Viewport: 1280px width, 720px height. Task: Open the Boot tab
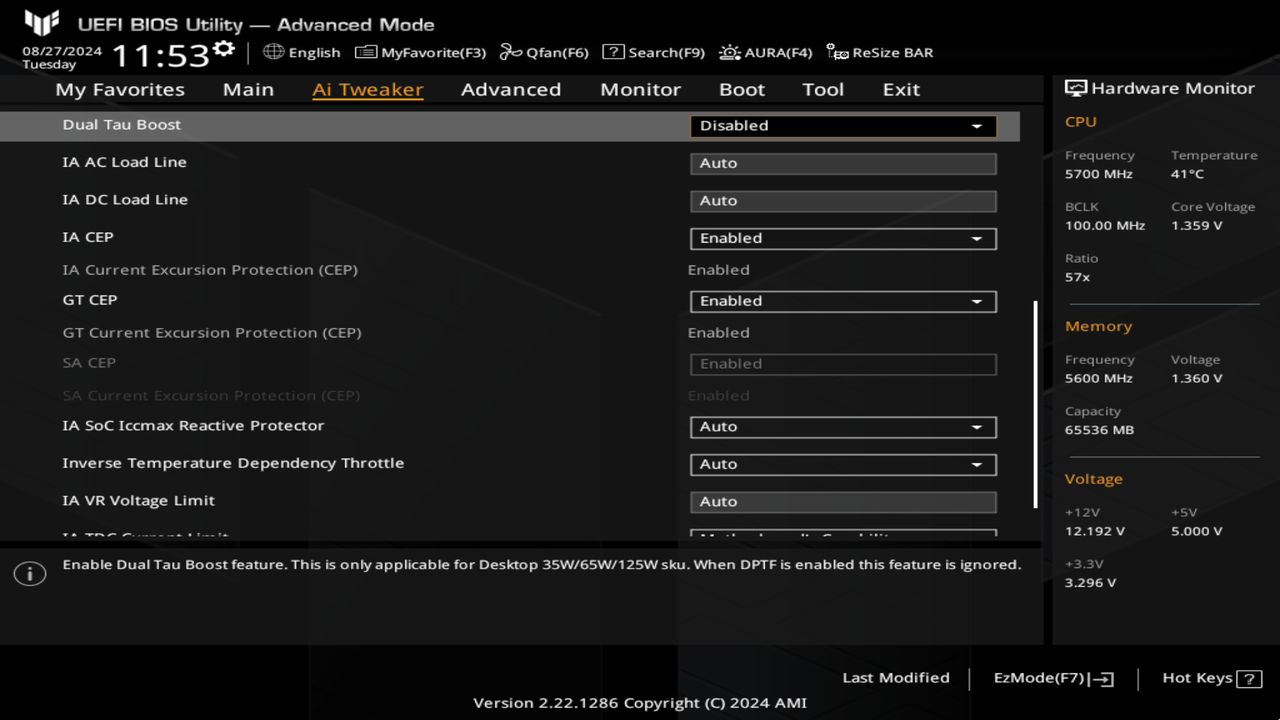[742, 89]
